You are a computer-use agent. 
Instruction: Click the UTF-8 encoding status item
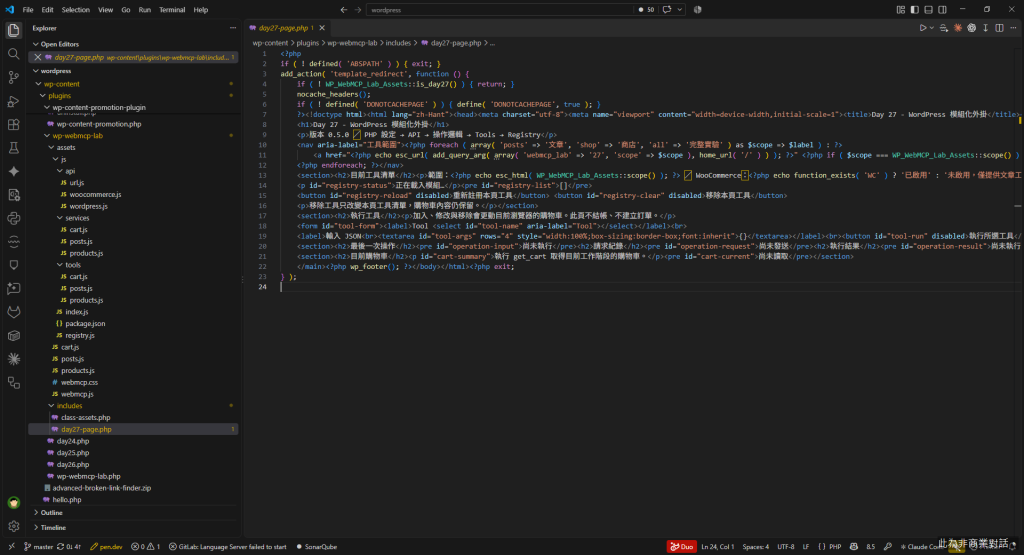pyautogui.click(x=786, y=547)
